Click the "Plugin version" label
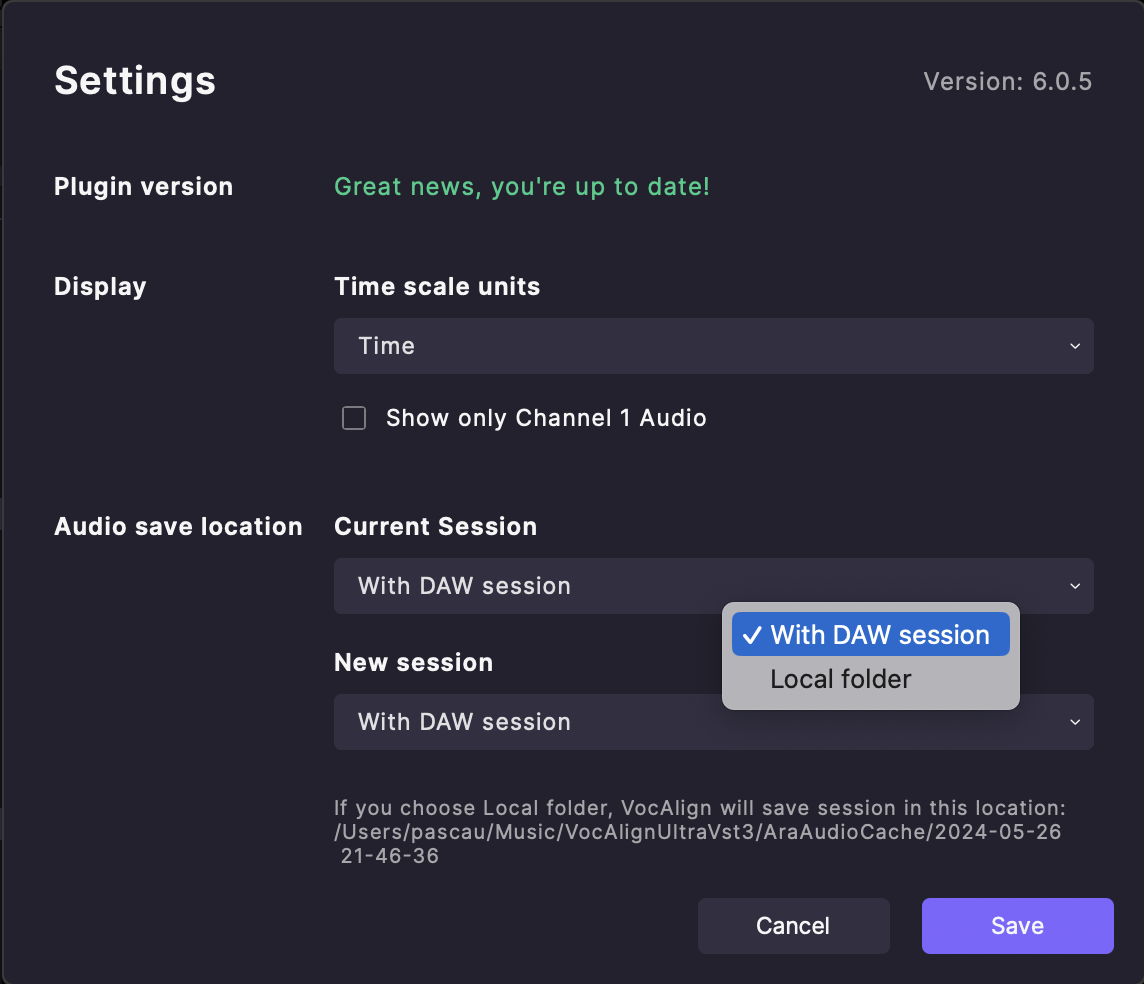1144x984 pixels. (x=143, y=187)
